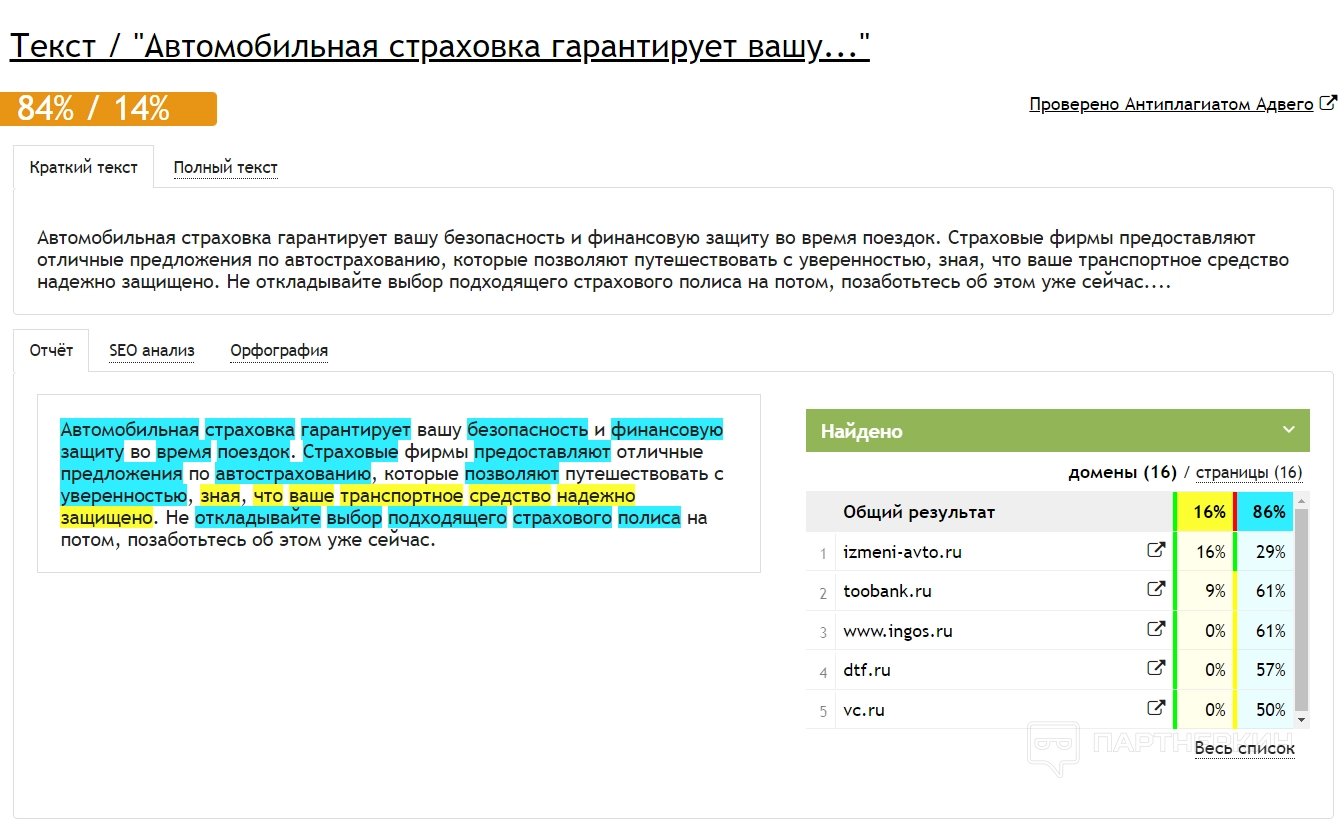1344x830 pixels.
Task: Open the Орфография tab
Action: pos(279,350)
